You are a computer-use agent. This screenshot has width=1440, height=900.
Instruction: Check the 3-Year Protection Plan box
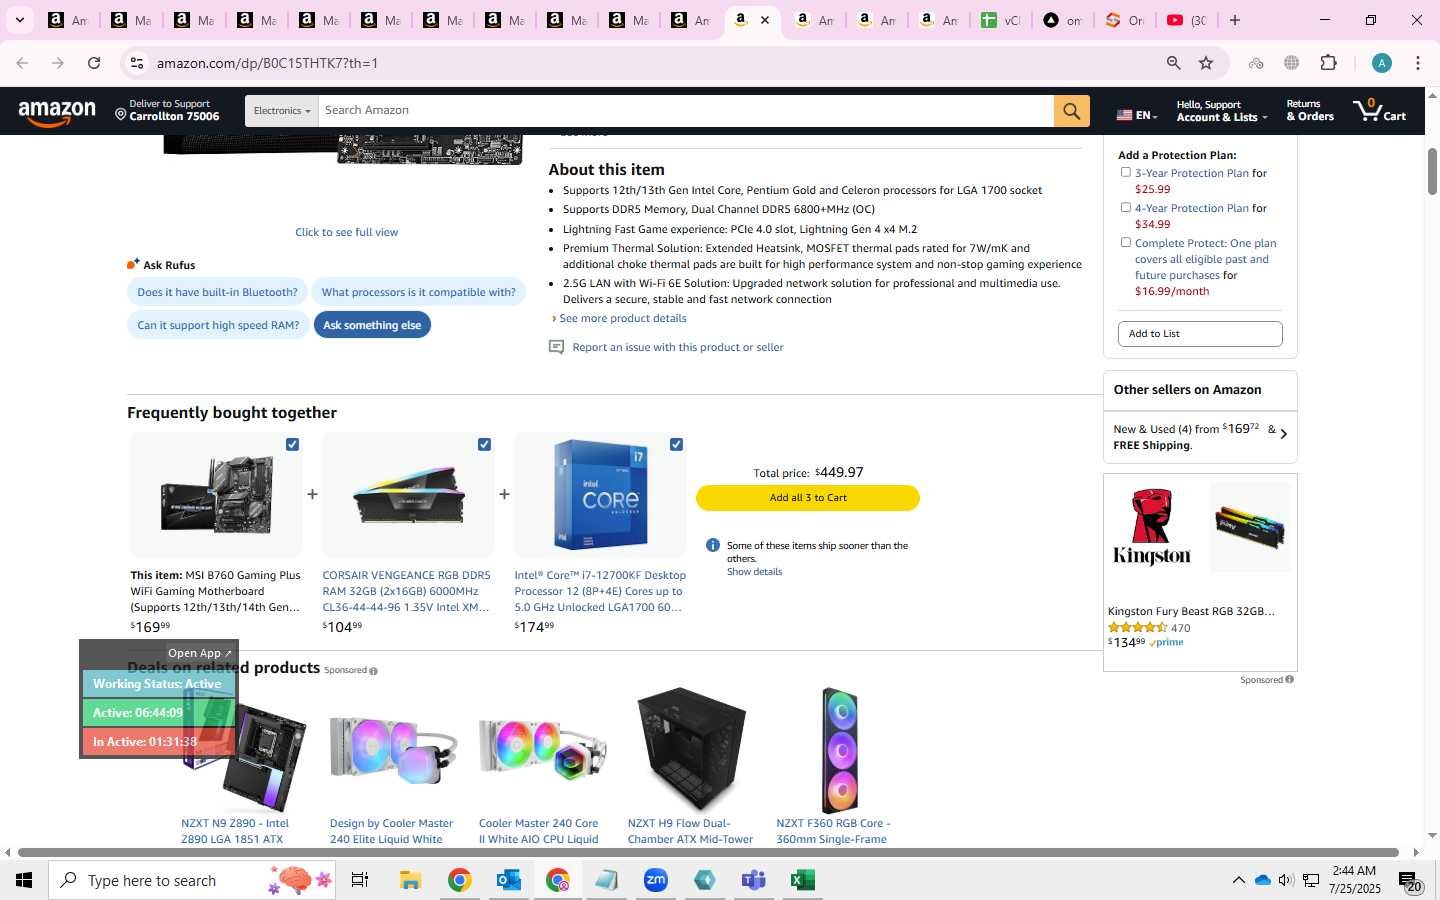[x=1125, y=172]
